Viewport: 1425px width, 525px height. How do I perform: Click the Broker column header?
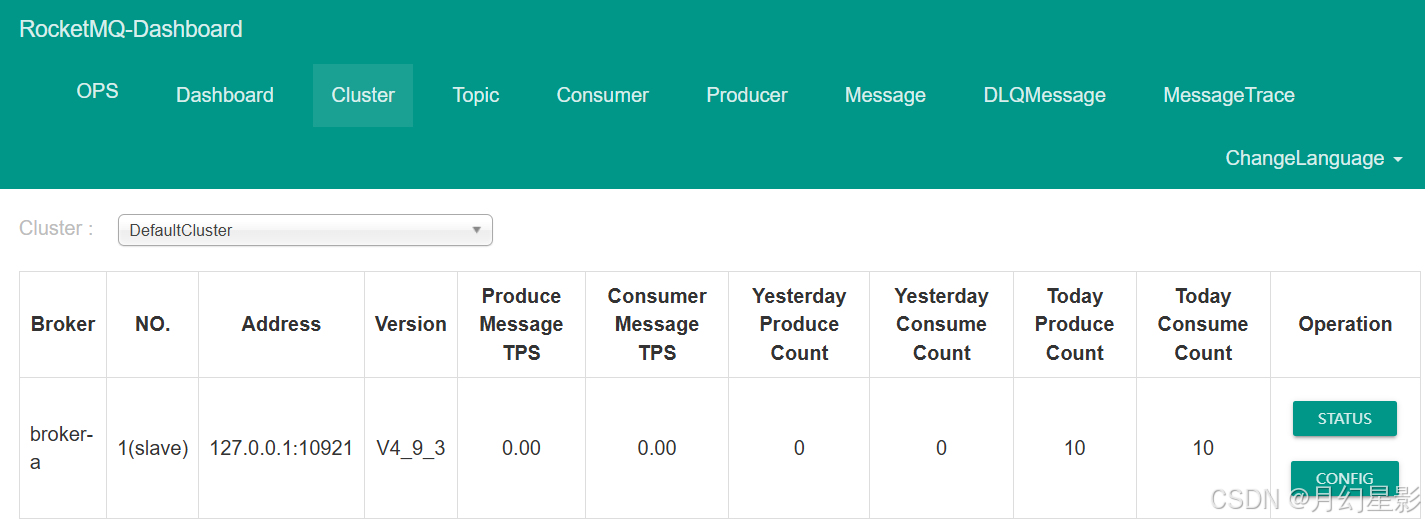click(63, 324)
